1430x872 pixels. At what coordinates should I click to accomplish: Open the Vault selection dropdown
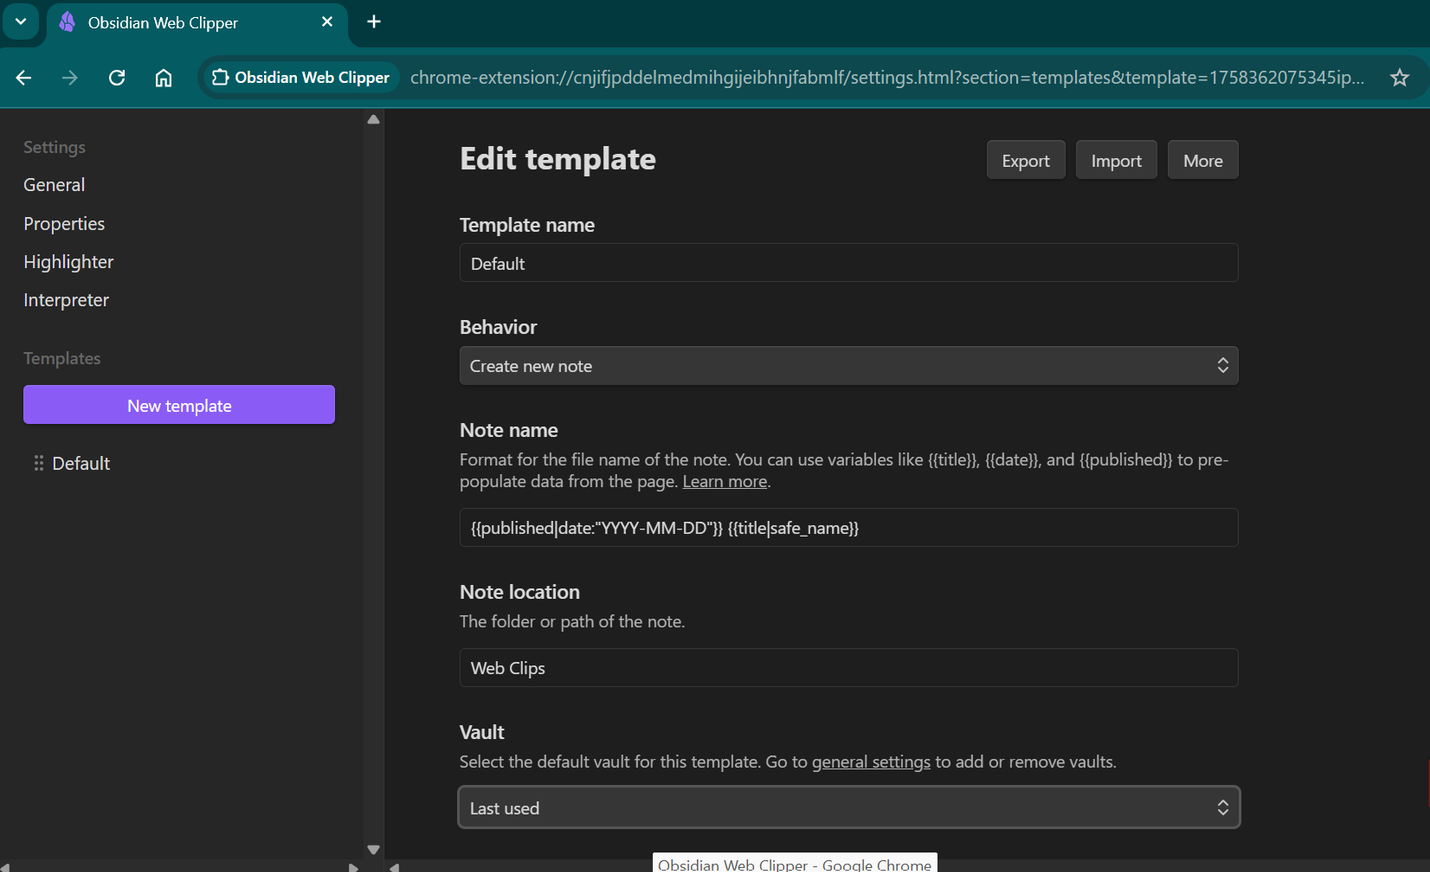tap(848, 808)
